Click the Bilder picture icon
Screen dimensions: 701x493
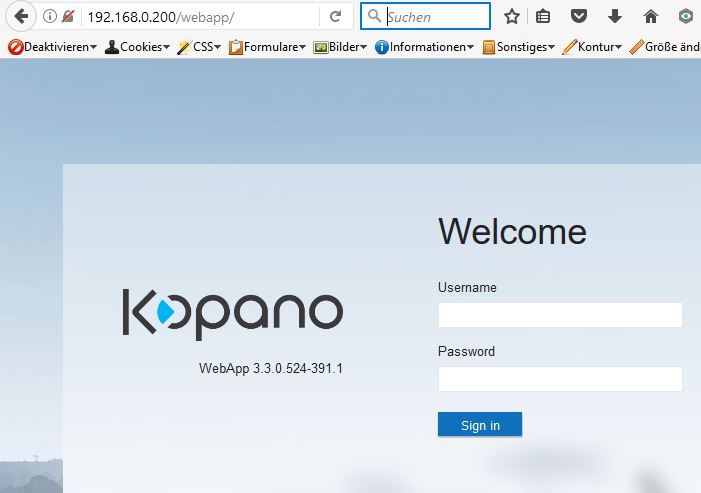pyautogui.click(x=320, y=47)
